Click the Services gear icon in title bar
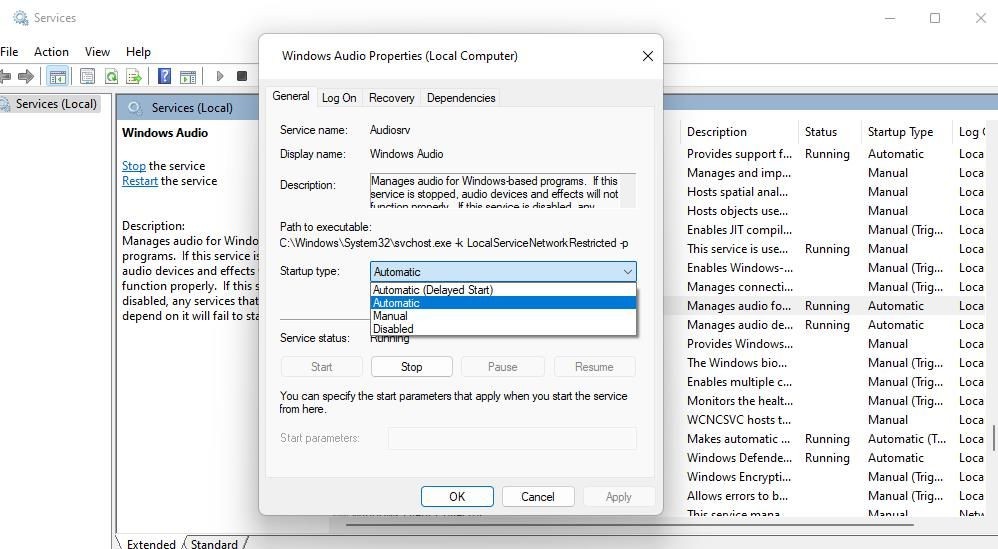998x549 pixels. point(20,18)
